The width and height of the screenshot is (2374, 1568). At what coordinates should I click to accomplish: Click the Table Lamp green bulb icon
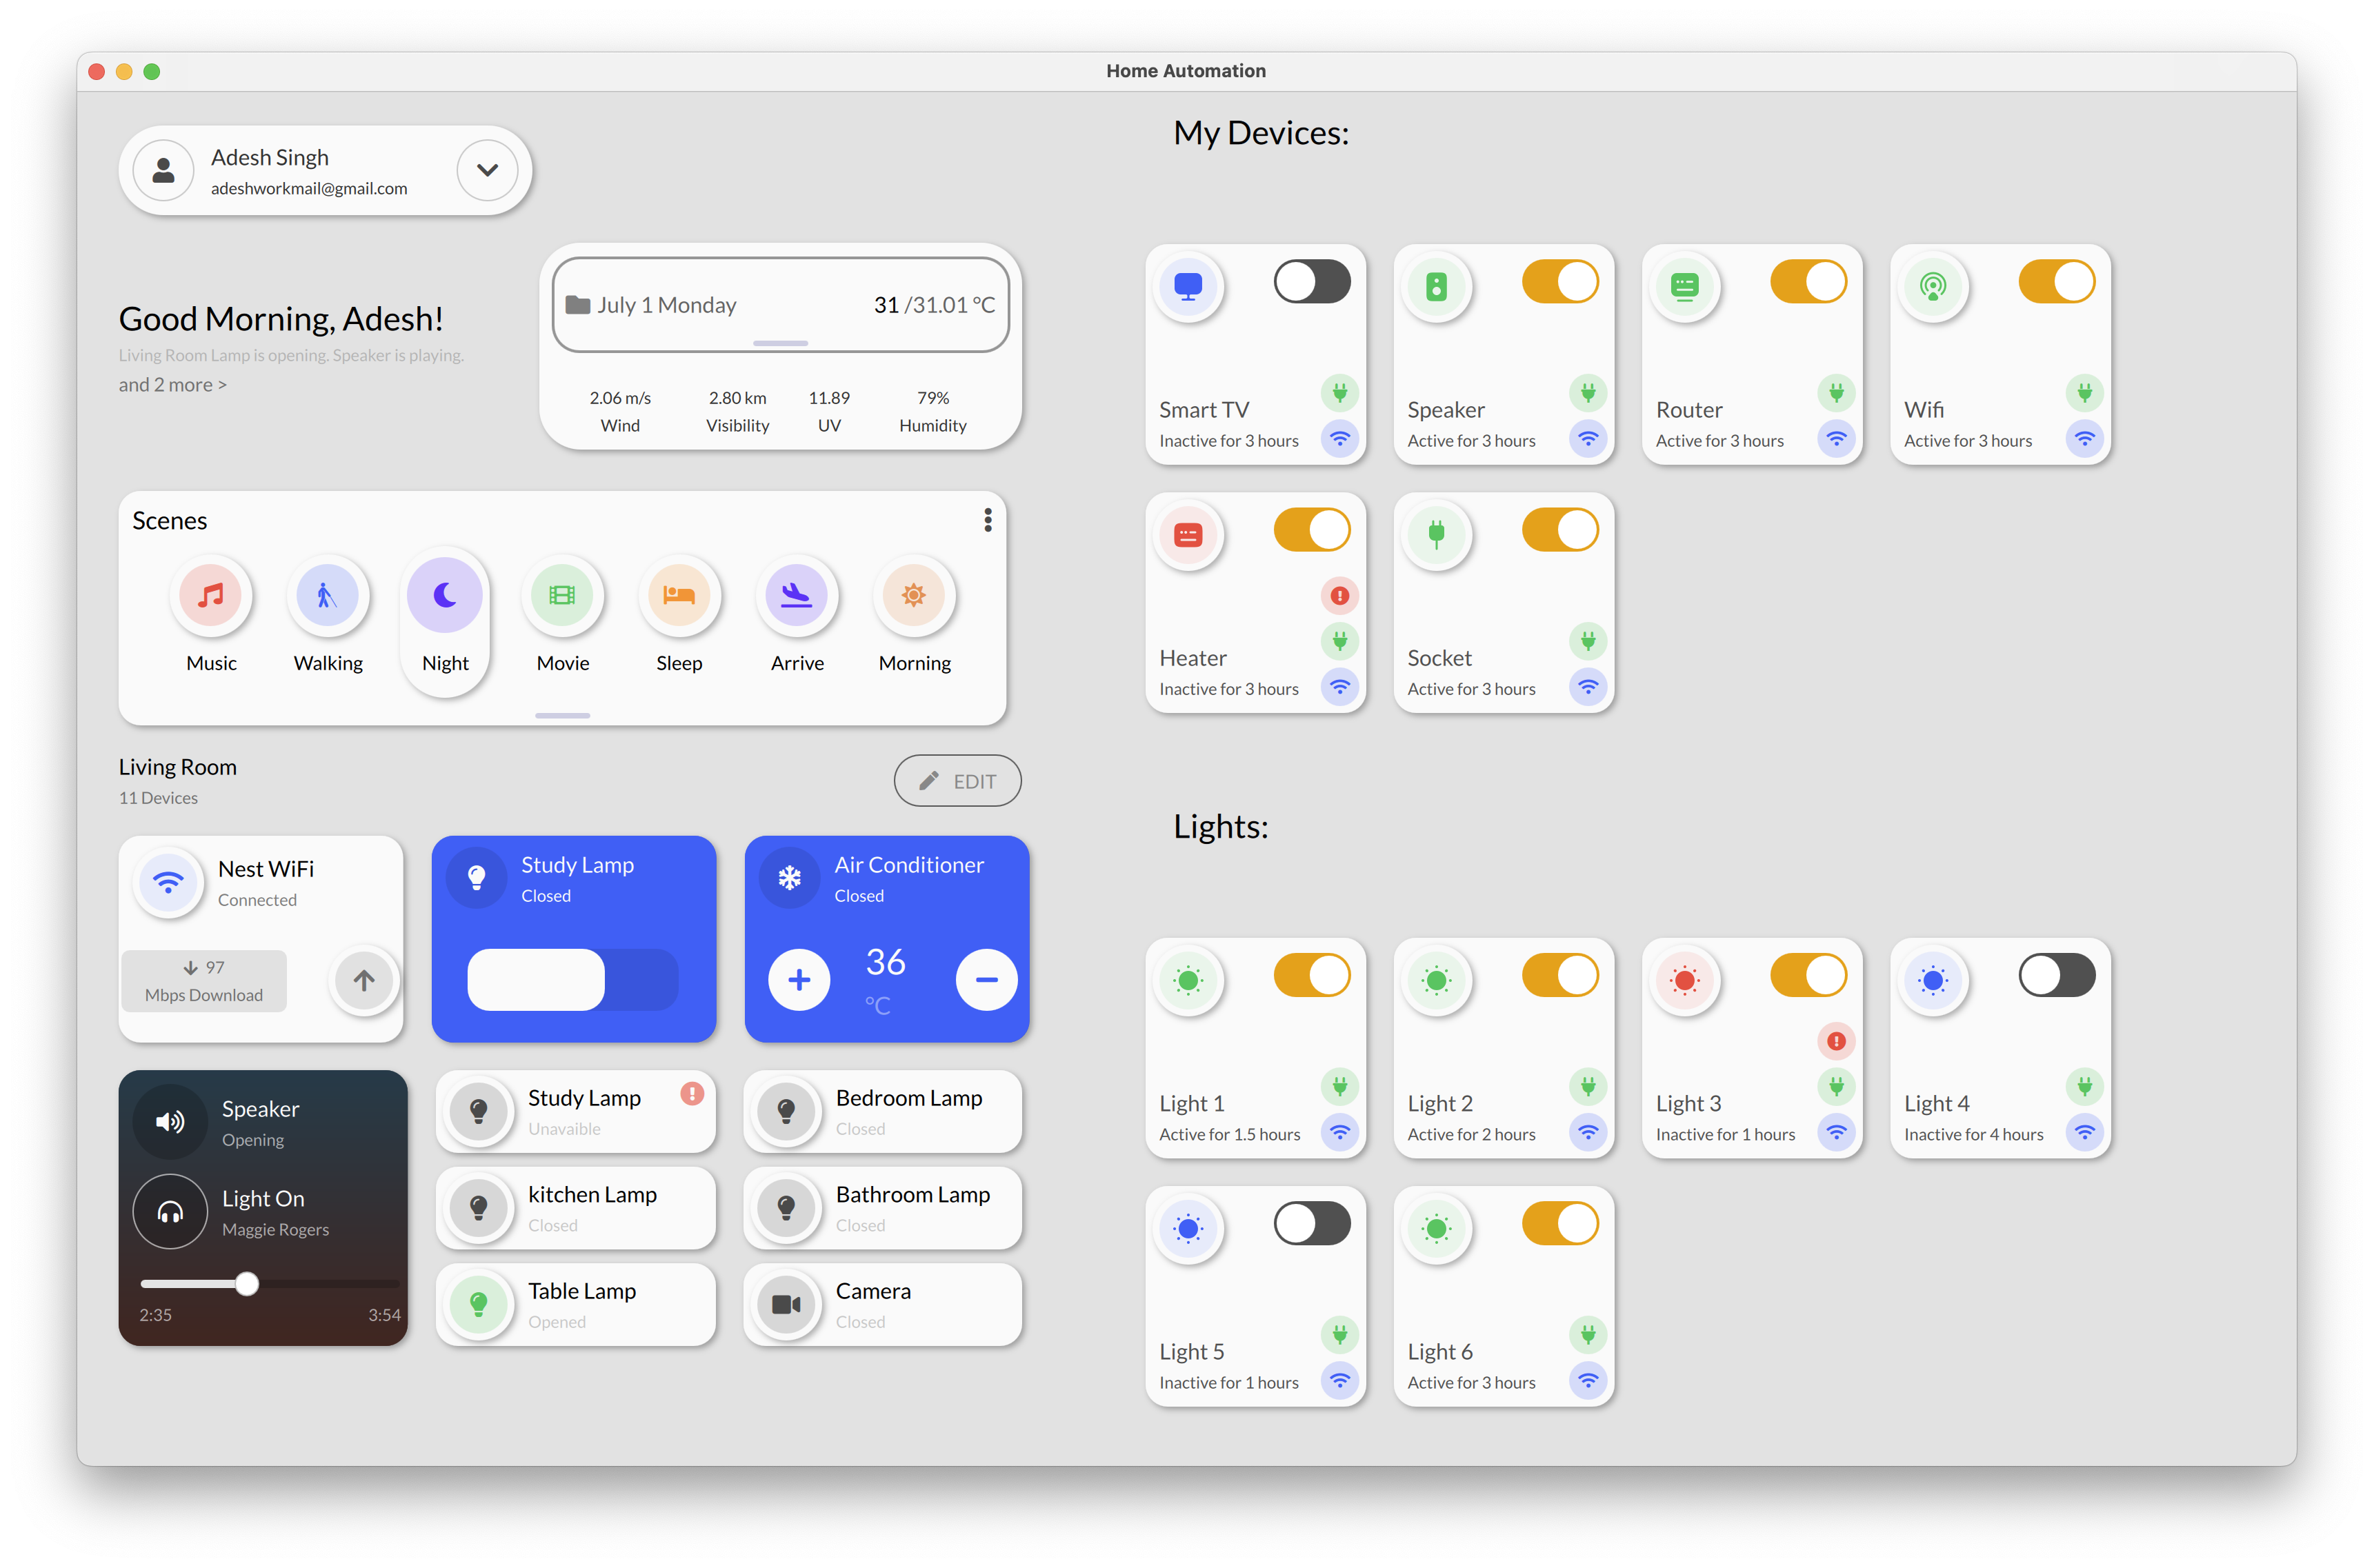(479, 1304)
